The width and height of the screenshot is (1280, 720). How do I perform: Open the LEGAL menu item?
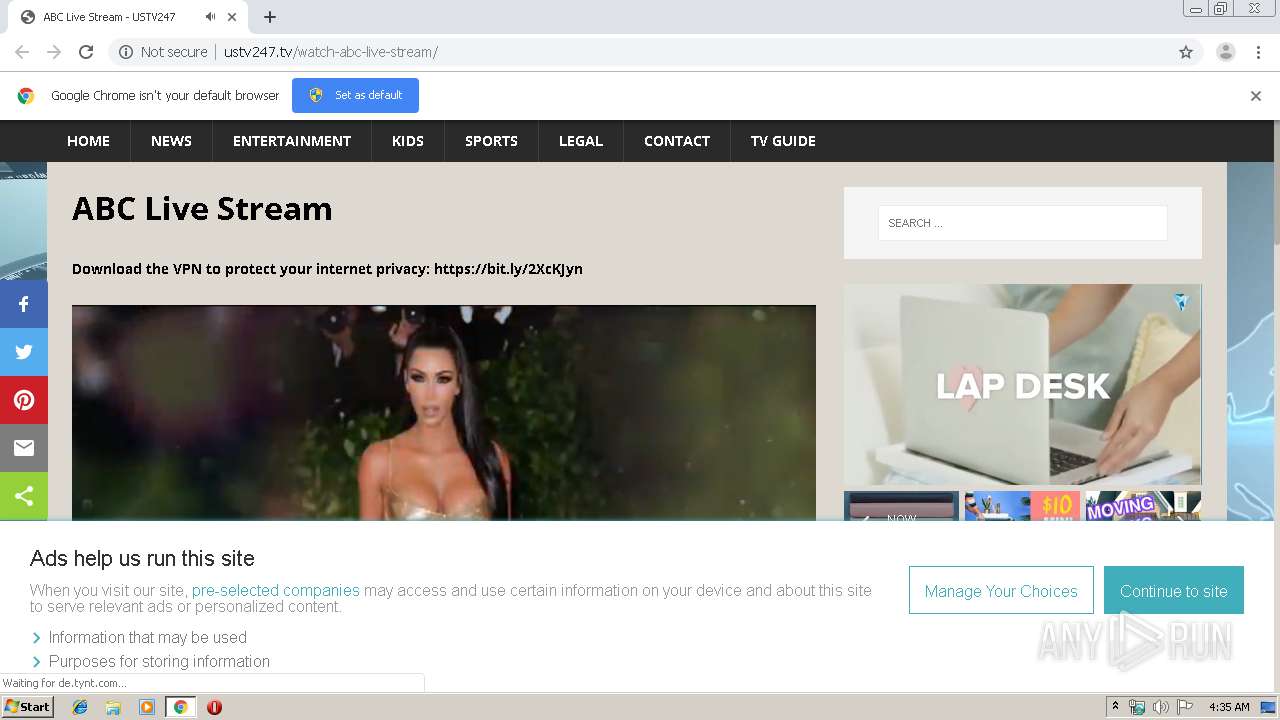click(x=581, y=141)
